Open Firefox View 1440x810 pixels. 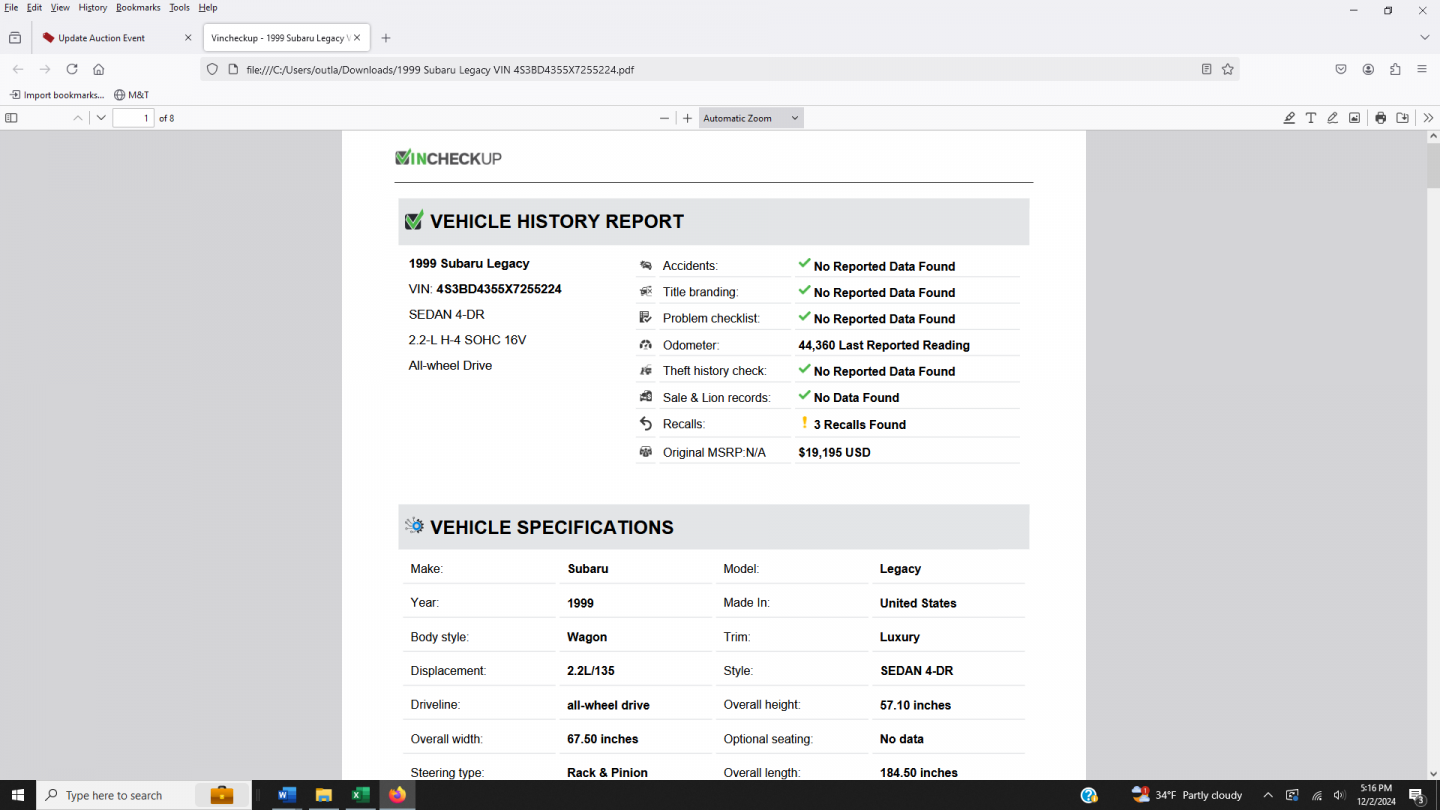click(x=15, y=38)
